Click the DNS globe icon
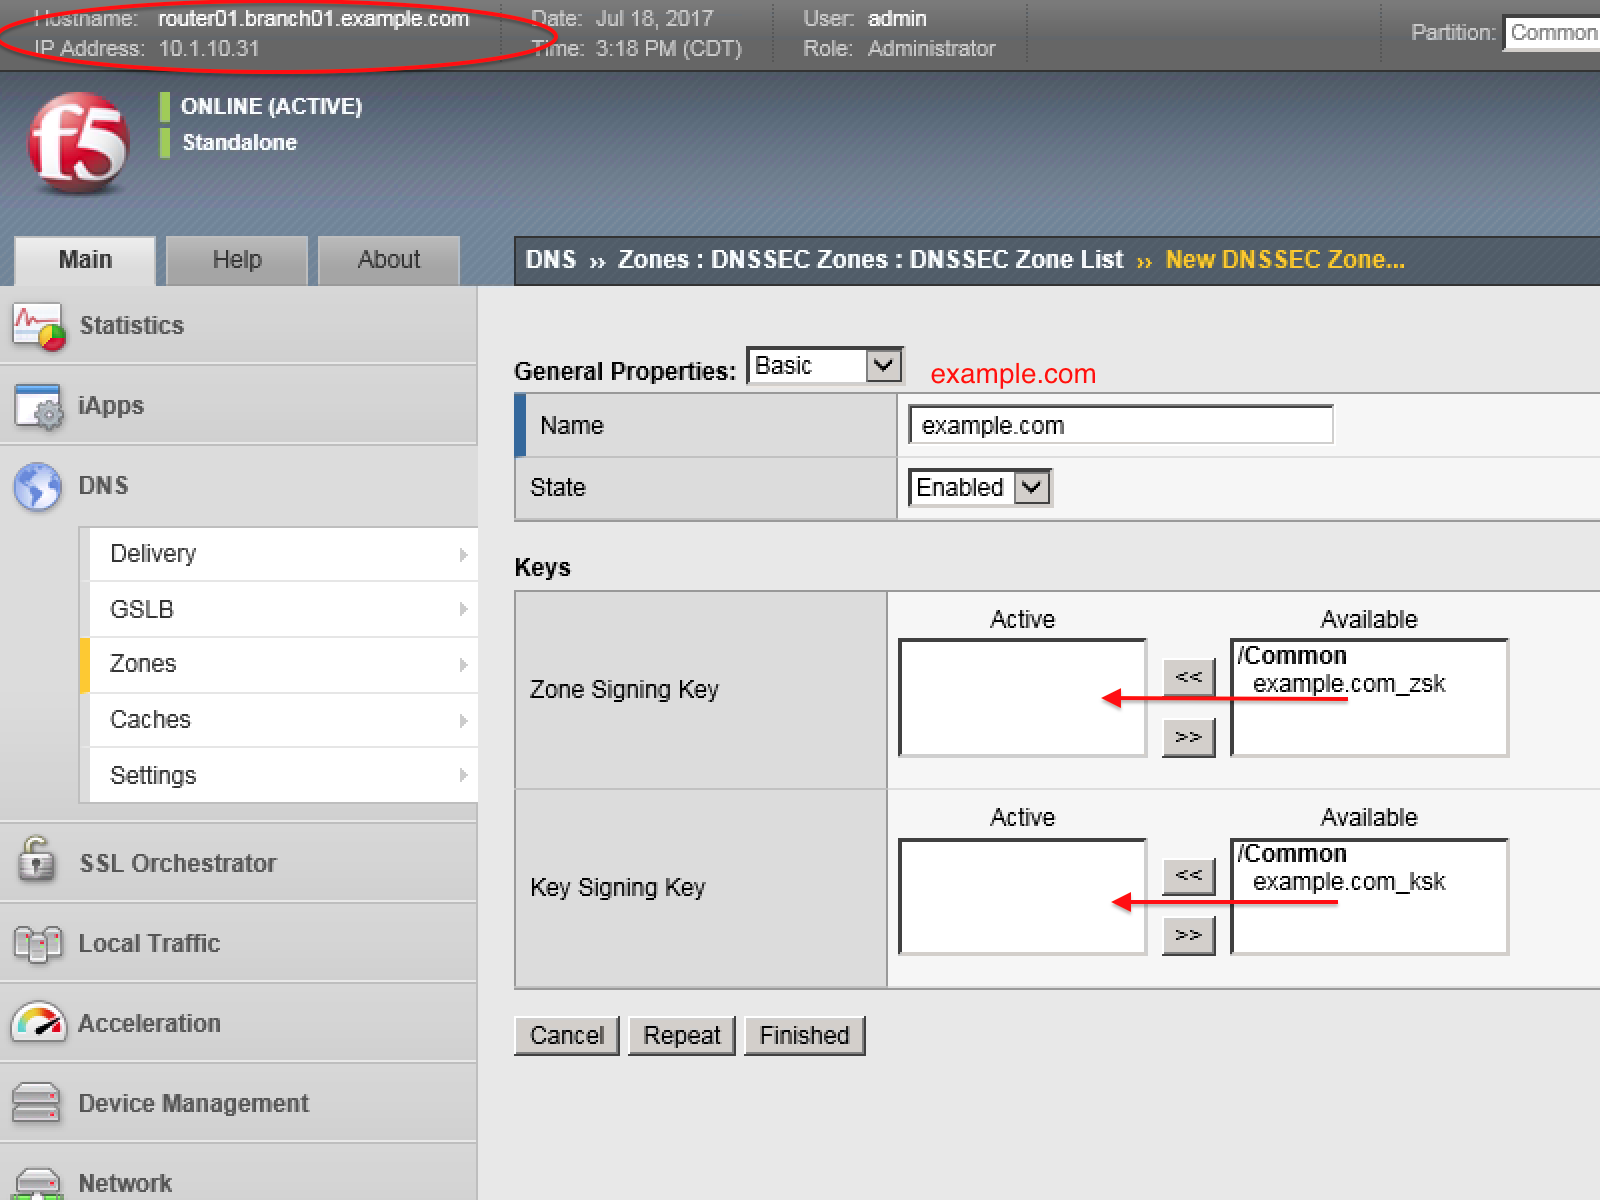 38,486
